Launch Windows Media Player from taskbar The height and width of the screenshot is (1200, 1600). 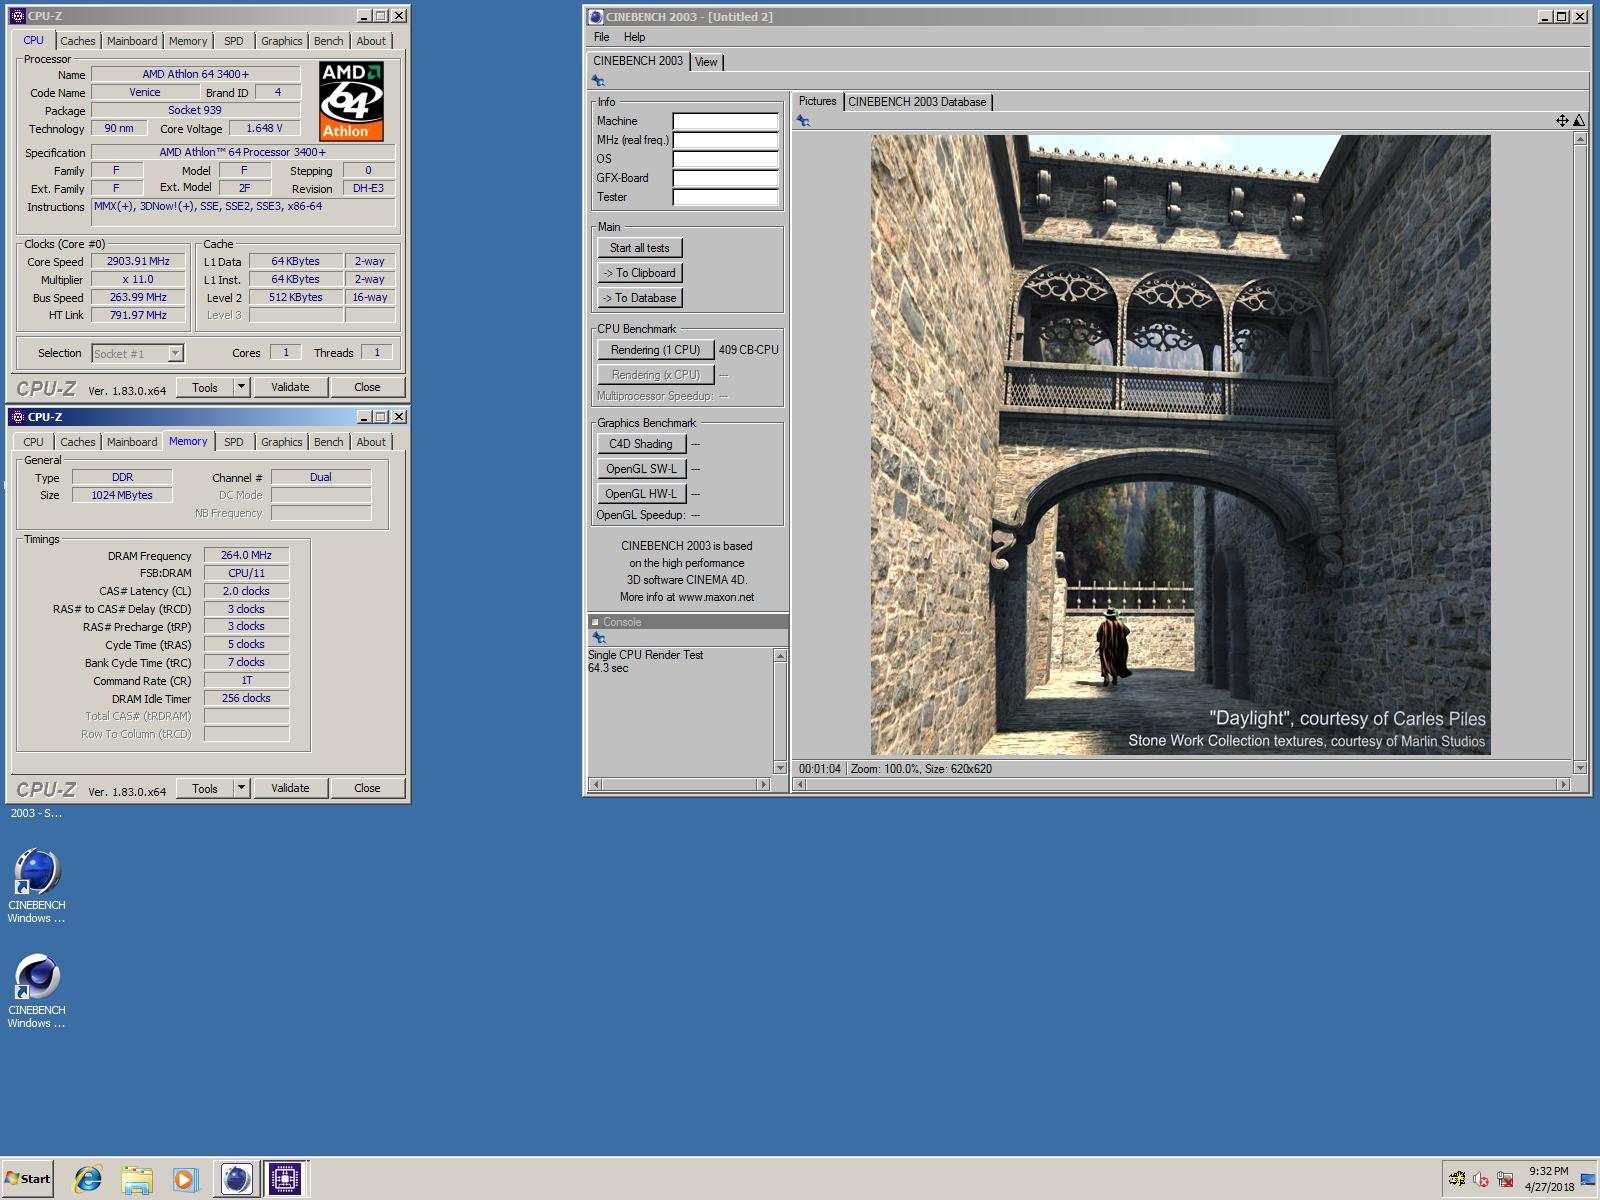tap(186, 1179)
